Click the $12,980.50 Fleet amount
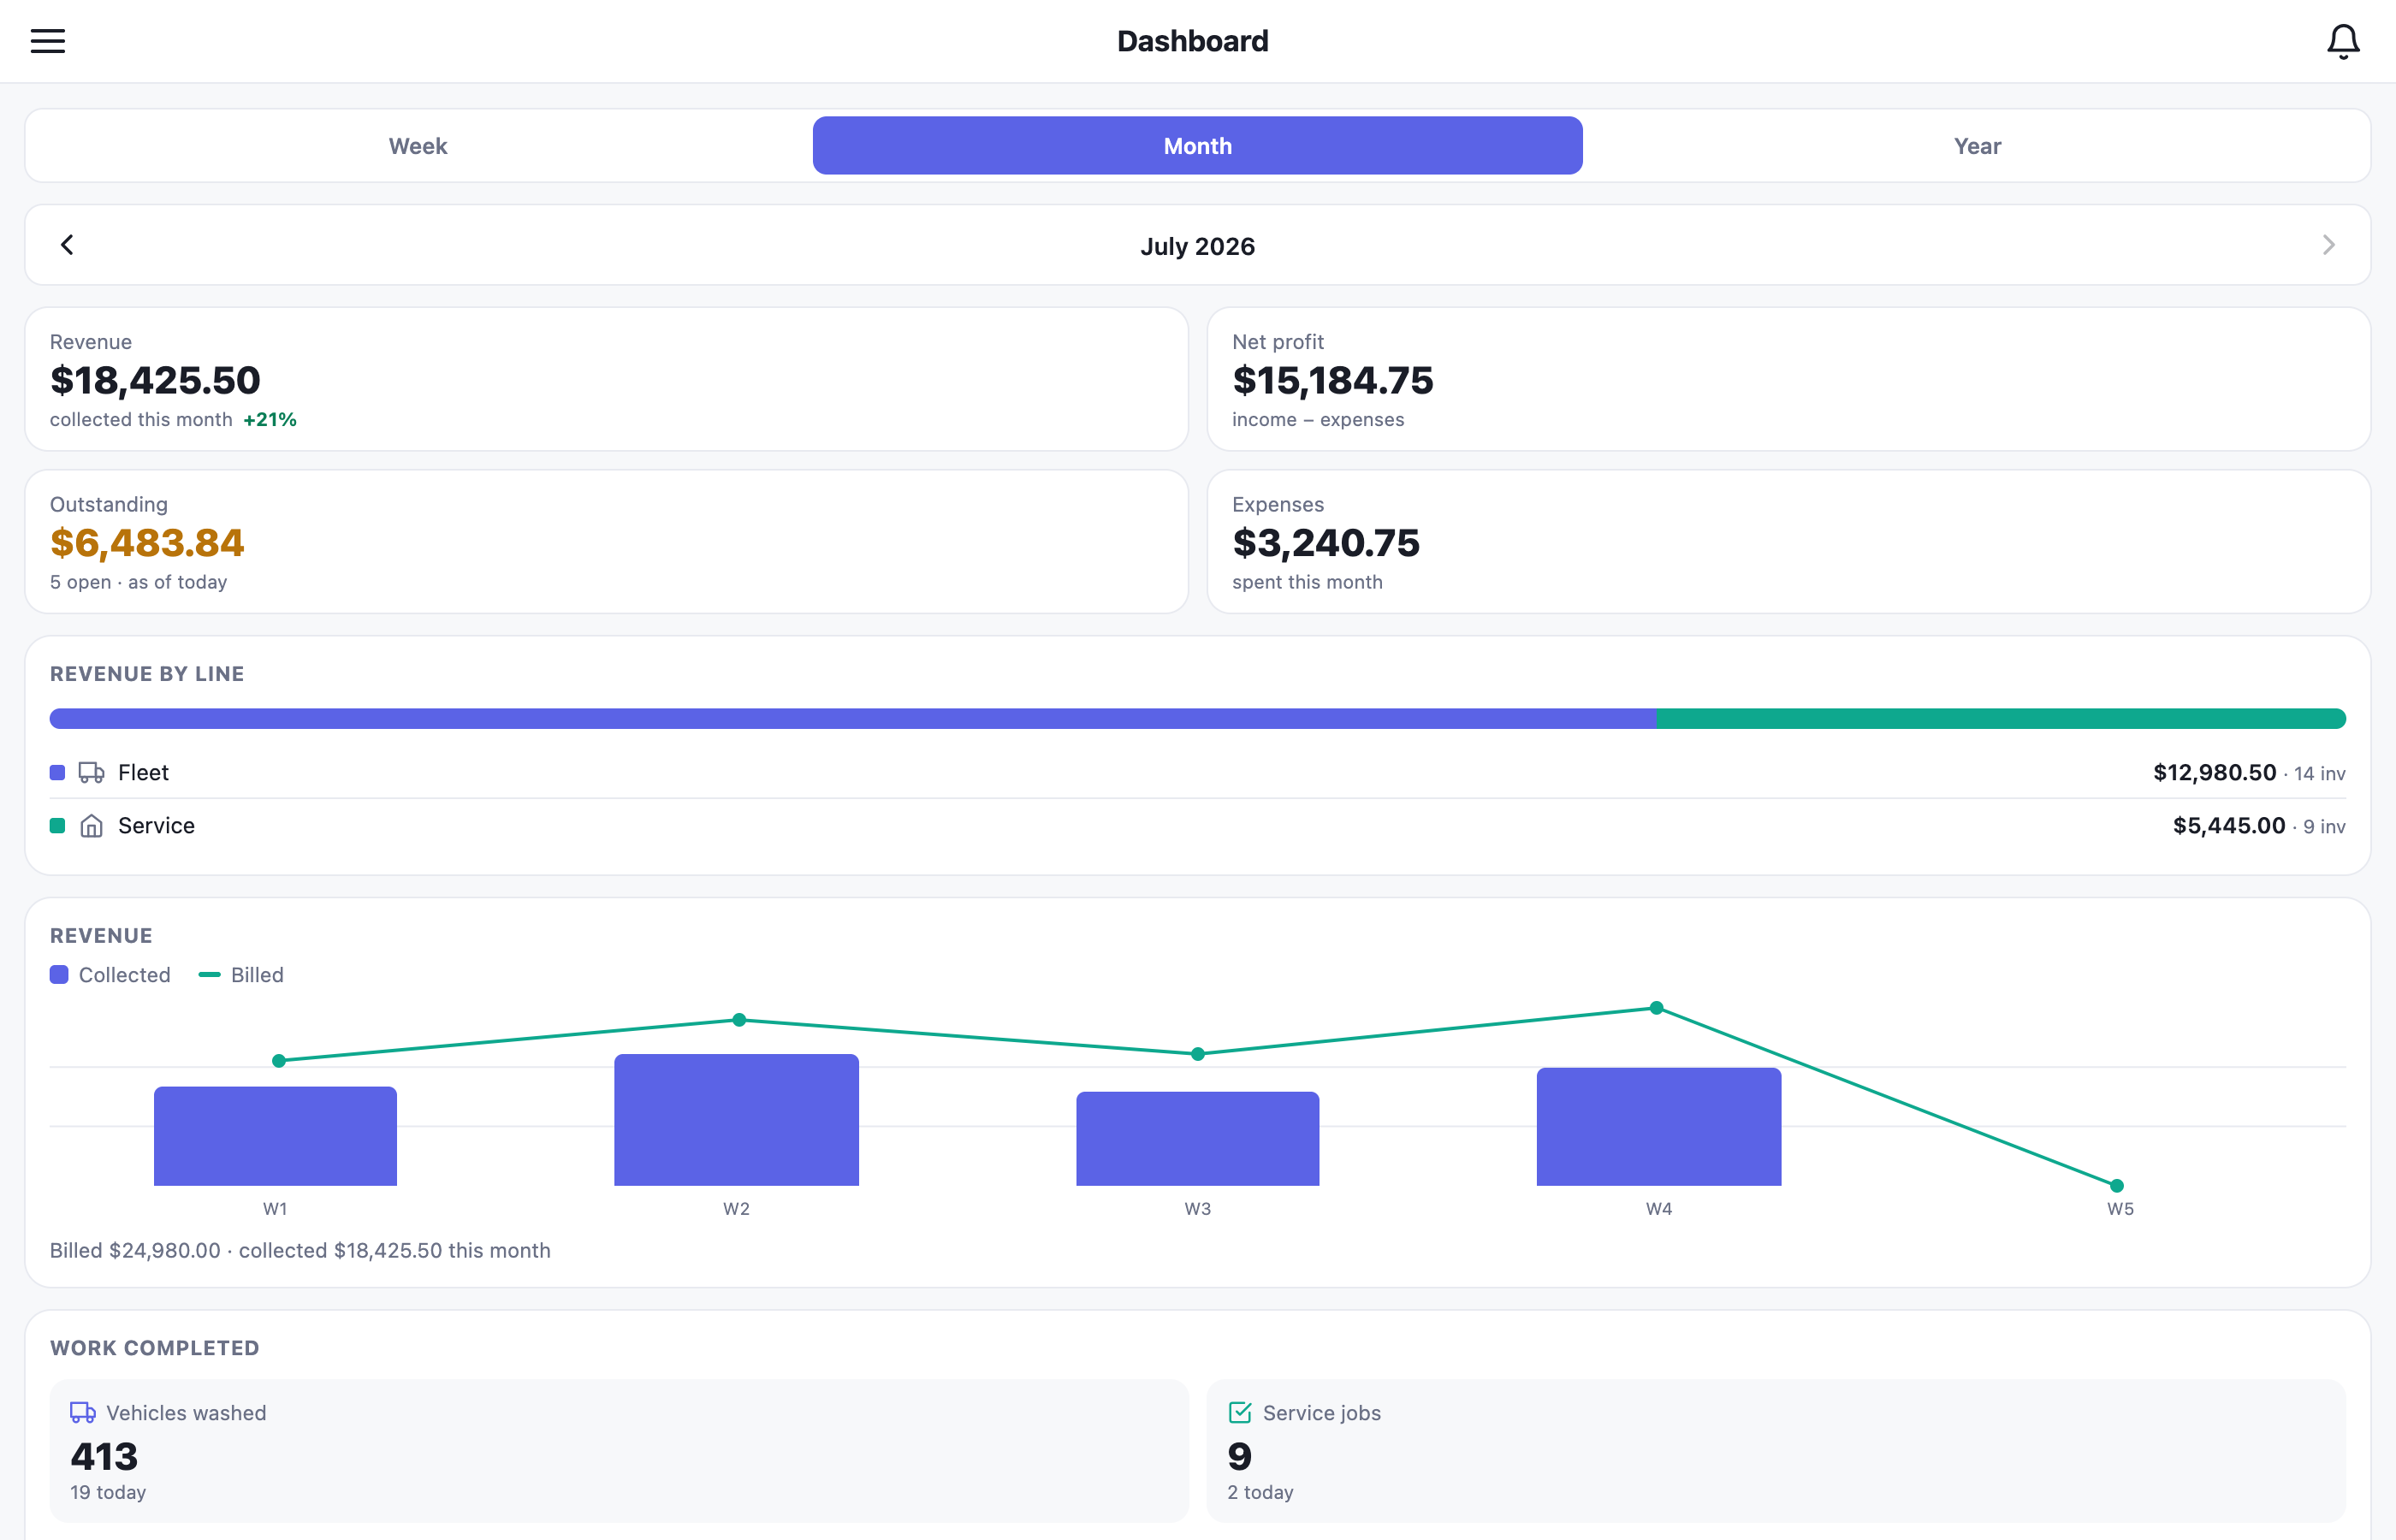This screenshot has width=2396, height=1540. (2214, 772)
